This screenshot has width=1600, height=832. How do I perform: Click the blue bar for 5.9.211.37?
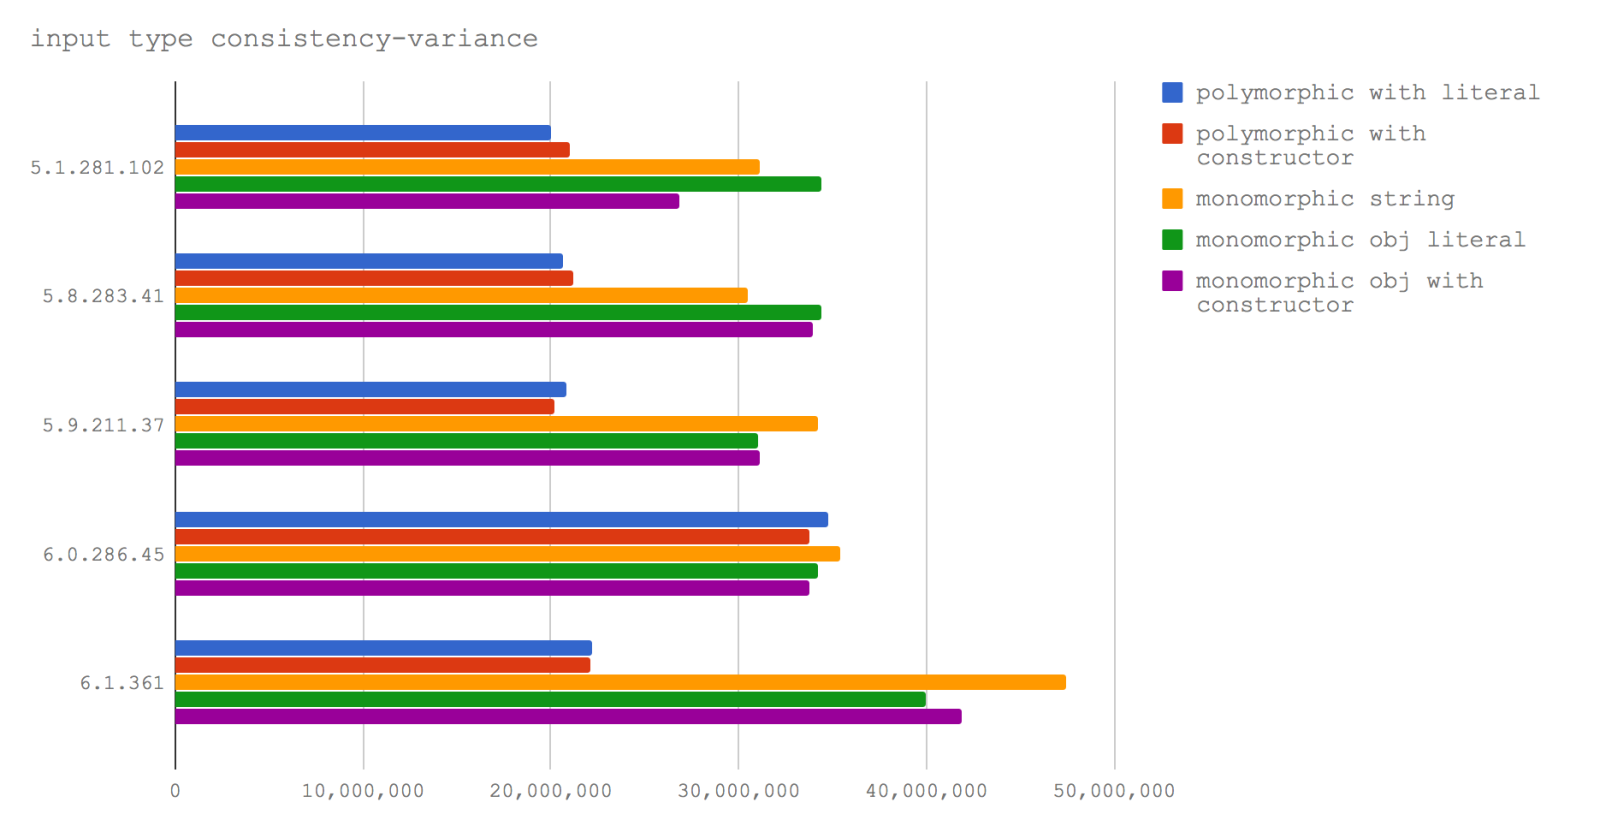click(371, 390)
